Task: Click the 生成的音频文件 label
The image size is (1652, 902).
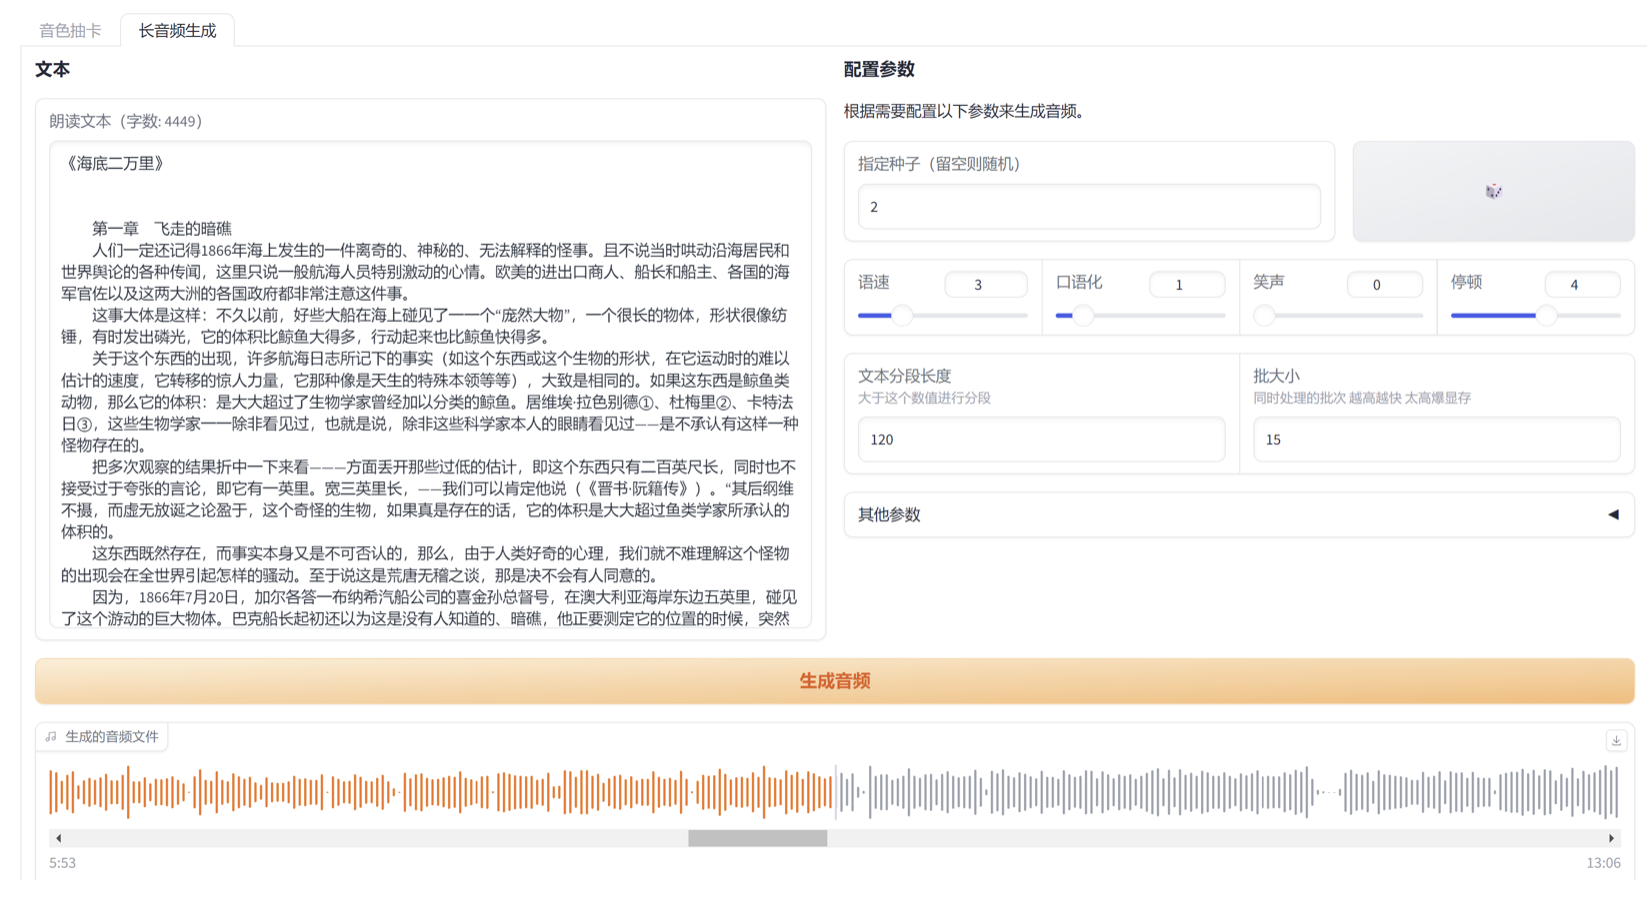Action: [112, 737]
